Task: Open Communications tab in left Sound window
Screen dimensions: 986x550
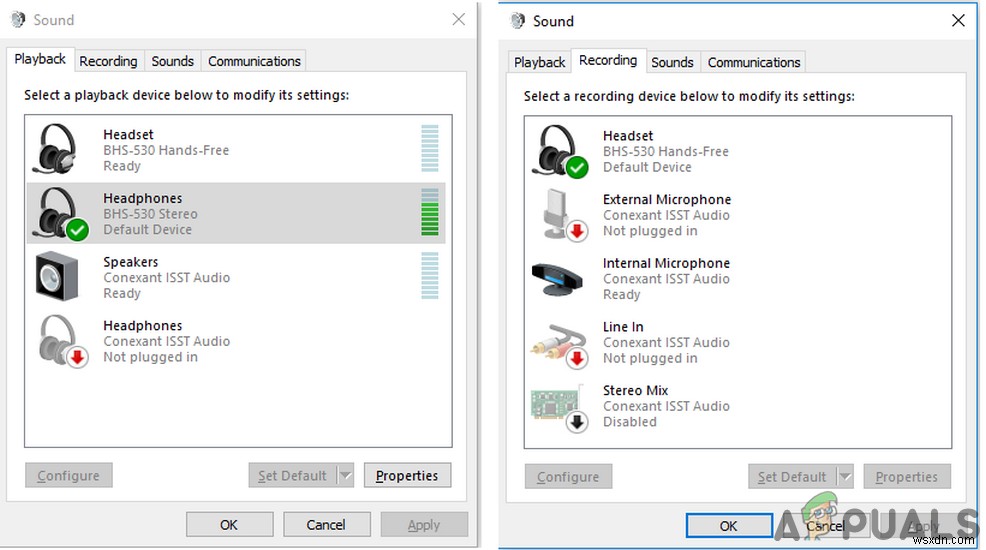Action: (254, 62)
